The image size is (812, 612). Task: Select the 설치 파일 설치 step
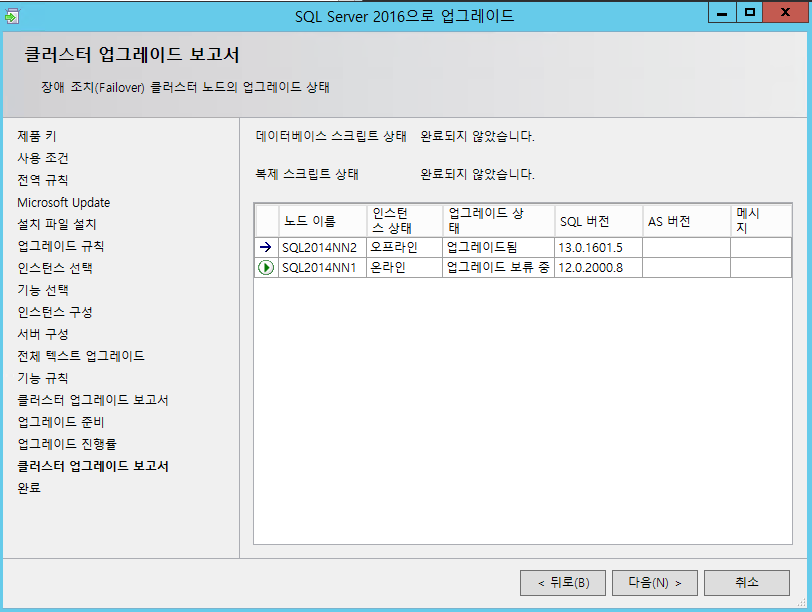[57, 224]
